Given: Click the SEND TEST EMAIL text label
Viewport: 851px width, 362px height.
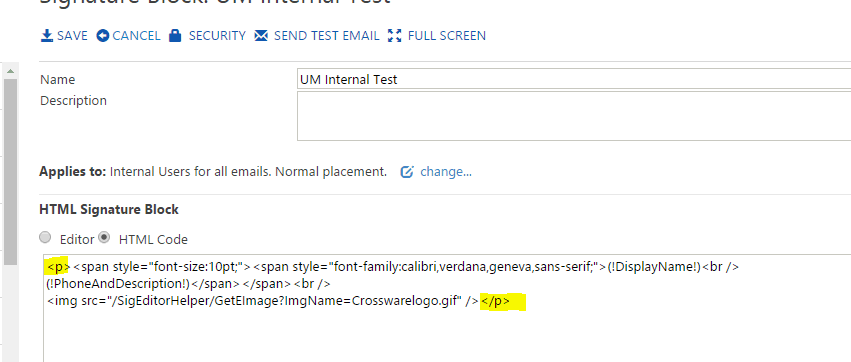Looking at the screenshot, I should click(327, 36).
